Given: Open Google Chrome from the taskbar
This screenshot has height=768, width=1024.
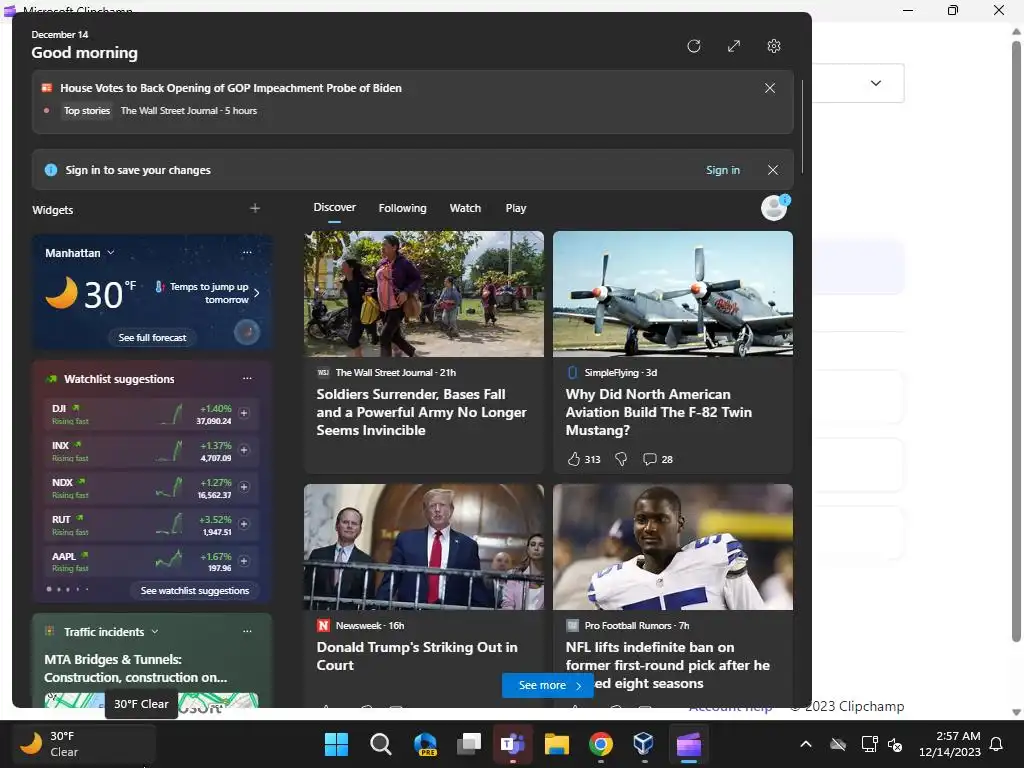Looking at the screenshot, I should tap(601, 744).
